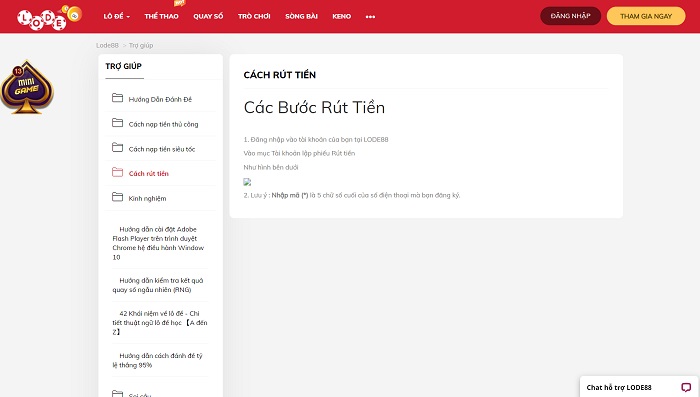Click folder icon beside Hướng Dẫn Đánh Đề
Image resolution: width=700 pixels, height=397 pixels.
tap(117, 98)
